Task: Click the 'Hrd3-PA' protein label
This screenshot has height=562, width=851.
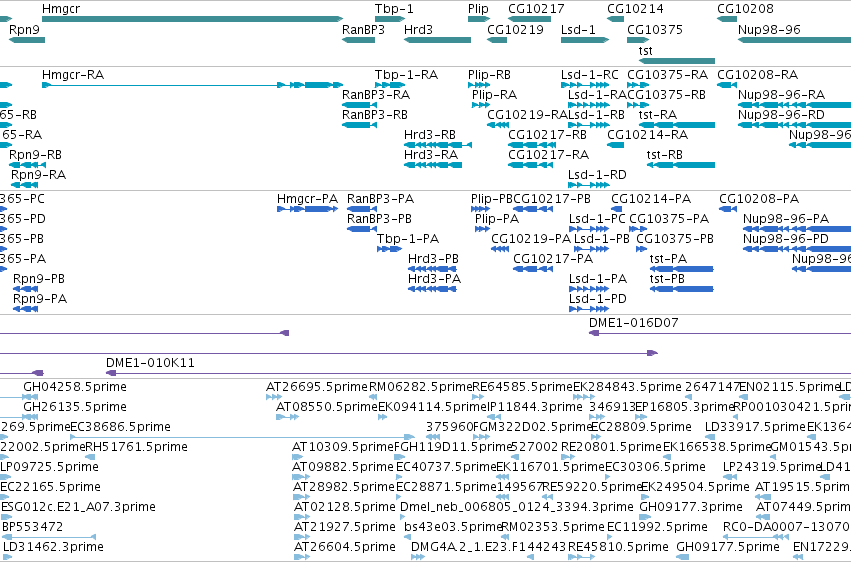Action: (434, 279)
